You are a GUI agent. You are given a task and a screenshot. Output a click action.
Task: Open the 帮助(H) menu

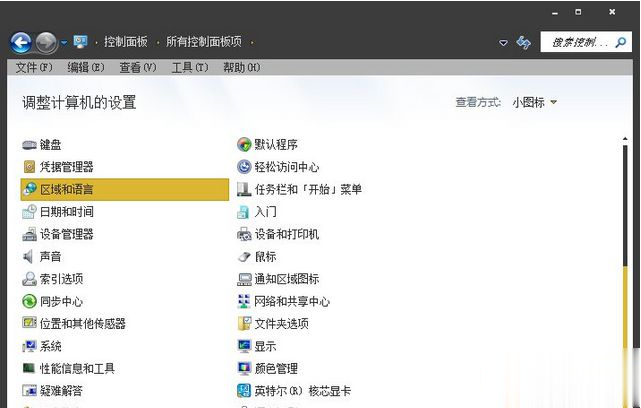242,67
